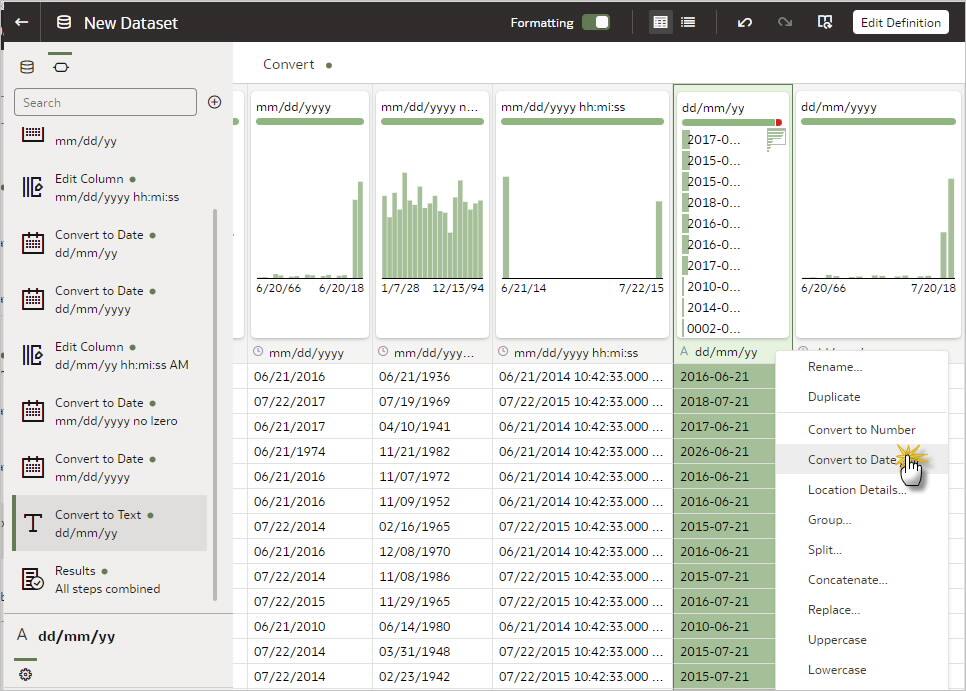This screenshot has height=691, width=966.
Task: Click the Search field in steps panel
Action: tap(105, 102)
